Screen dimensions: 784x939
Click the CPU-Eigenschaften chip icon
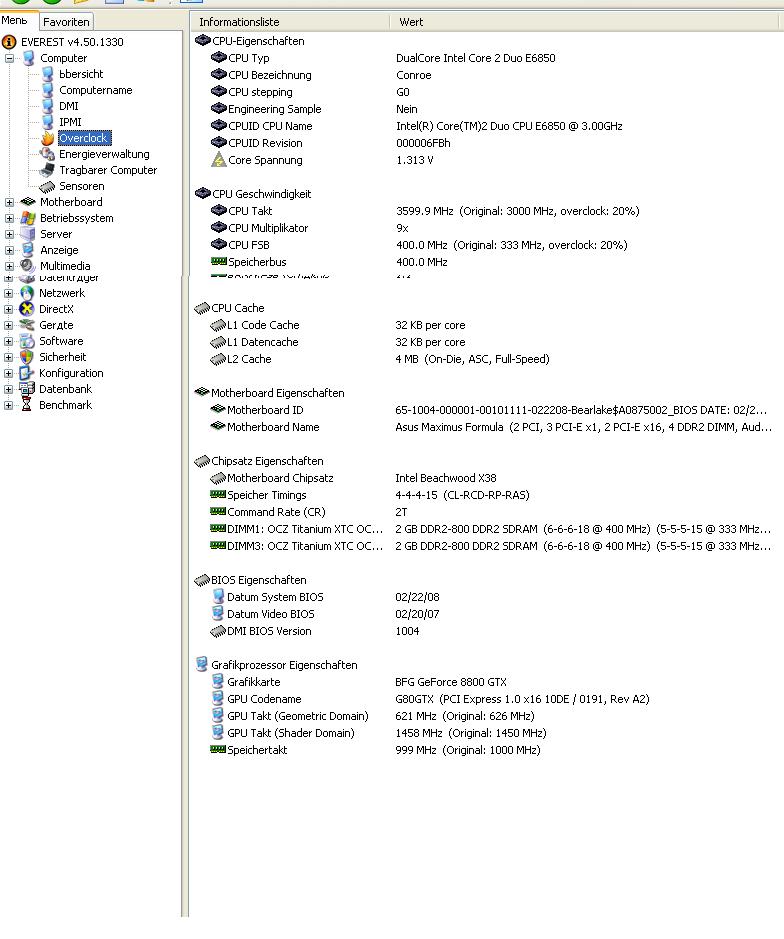[x=202, y=41]
